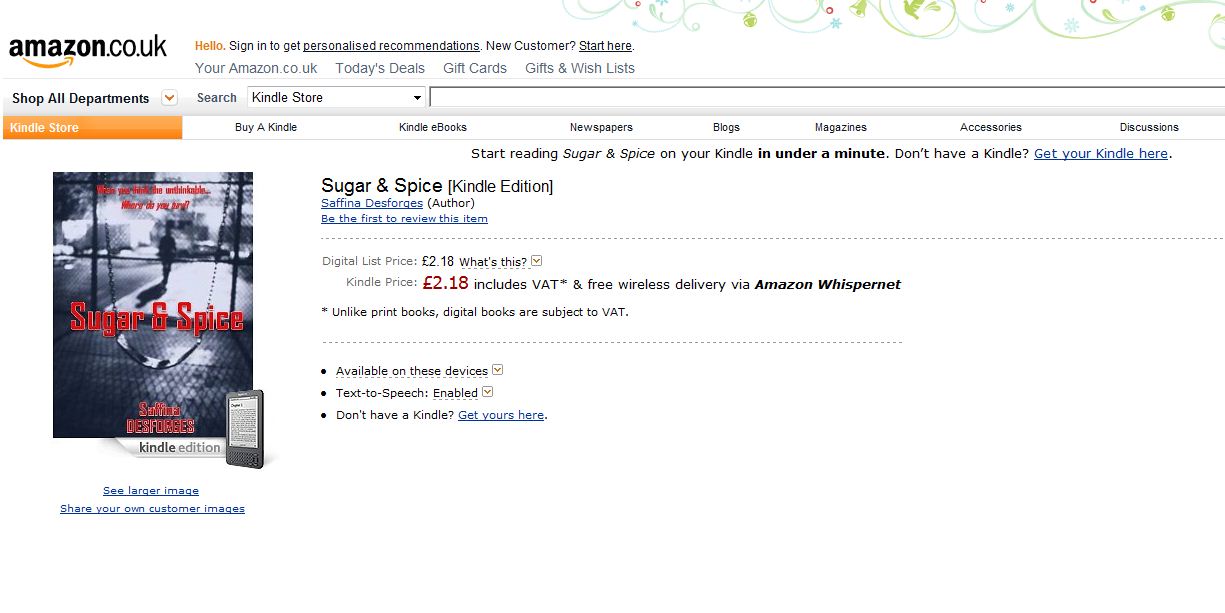Click the search text field
Image resolution: width=1225 pixels, height=613 pixels.
point(826,97)
